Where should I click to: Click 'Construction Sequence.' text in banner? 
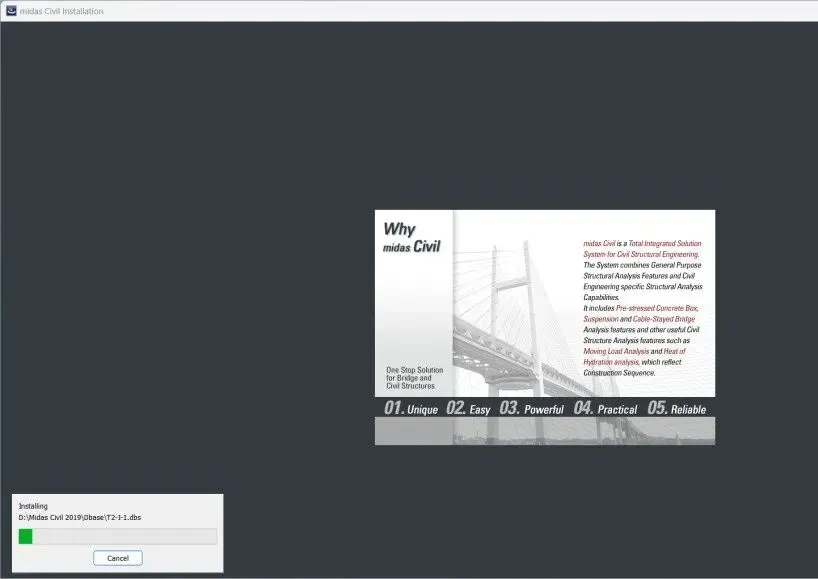tap(619, 373)
